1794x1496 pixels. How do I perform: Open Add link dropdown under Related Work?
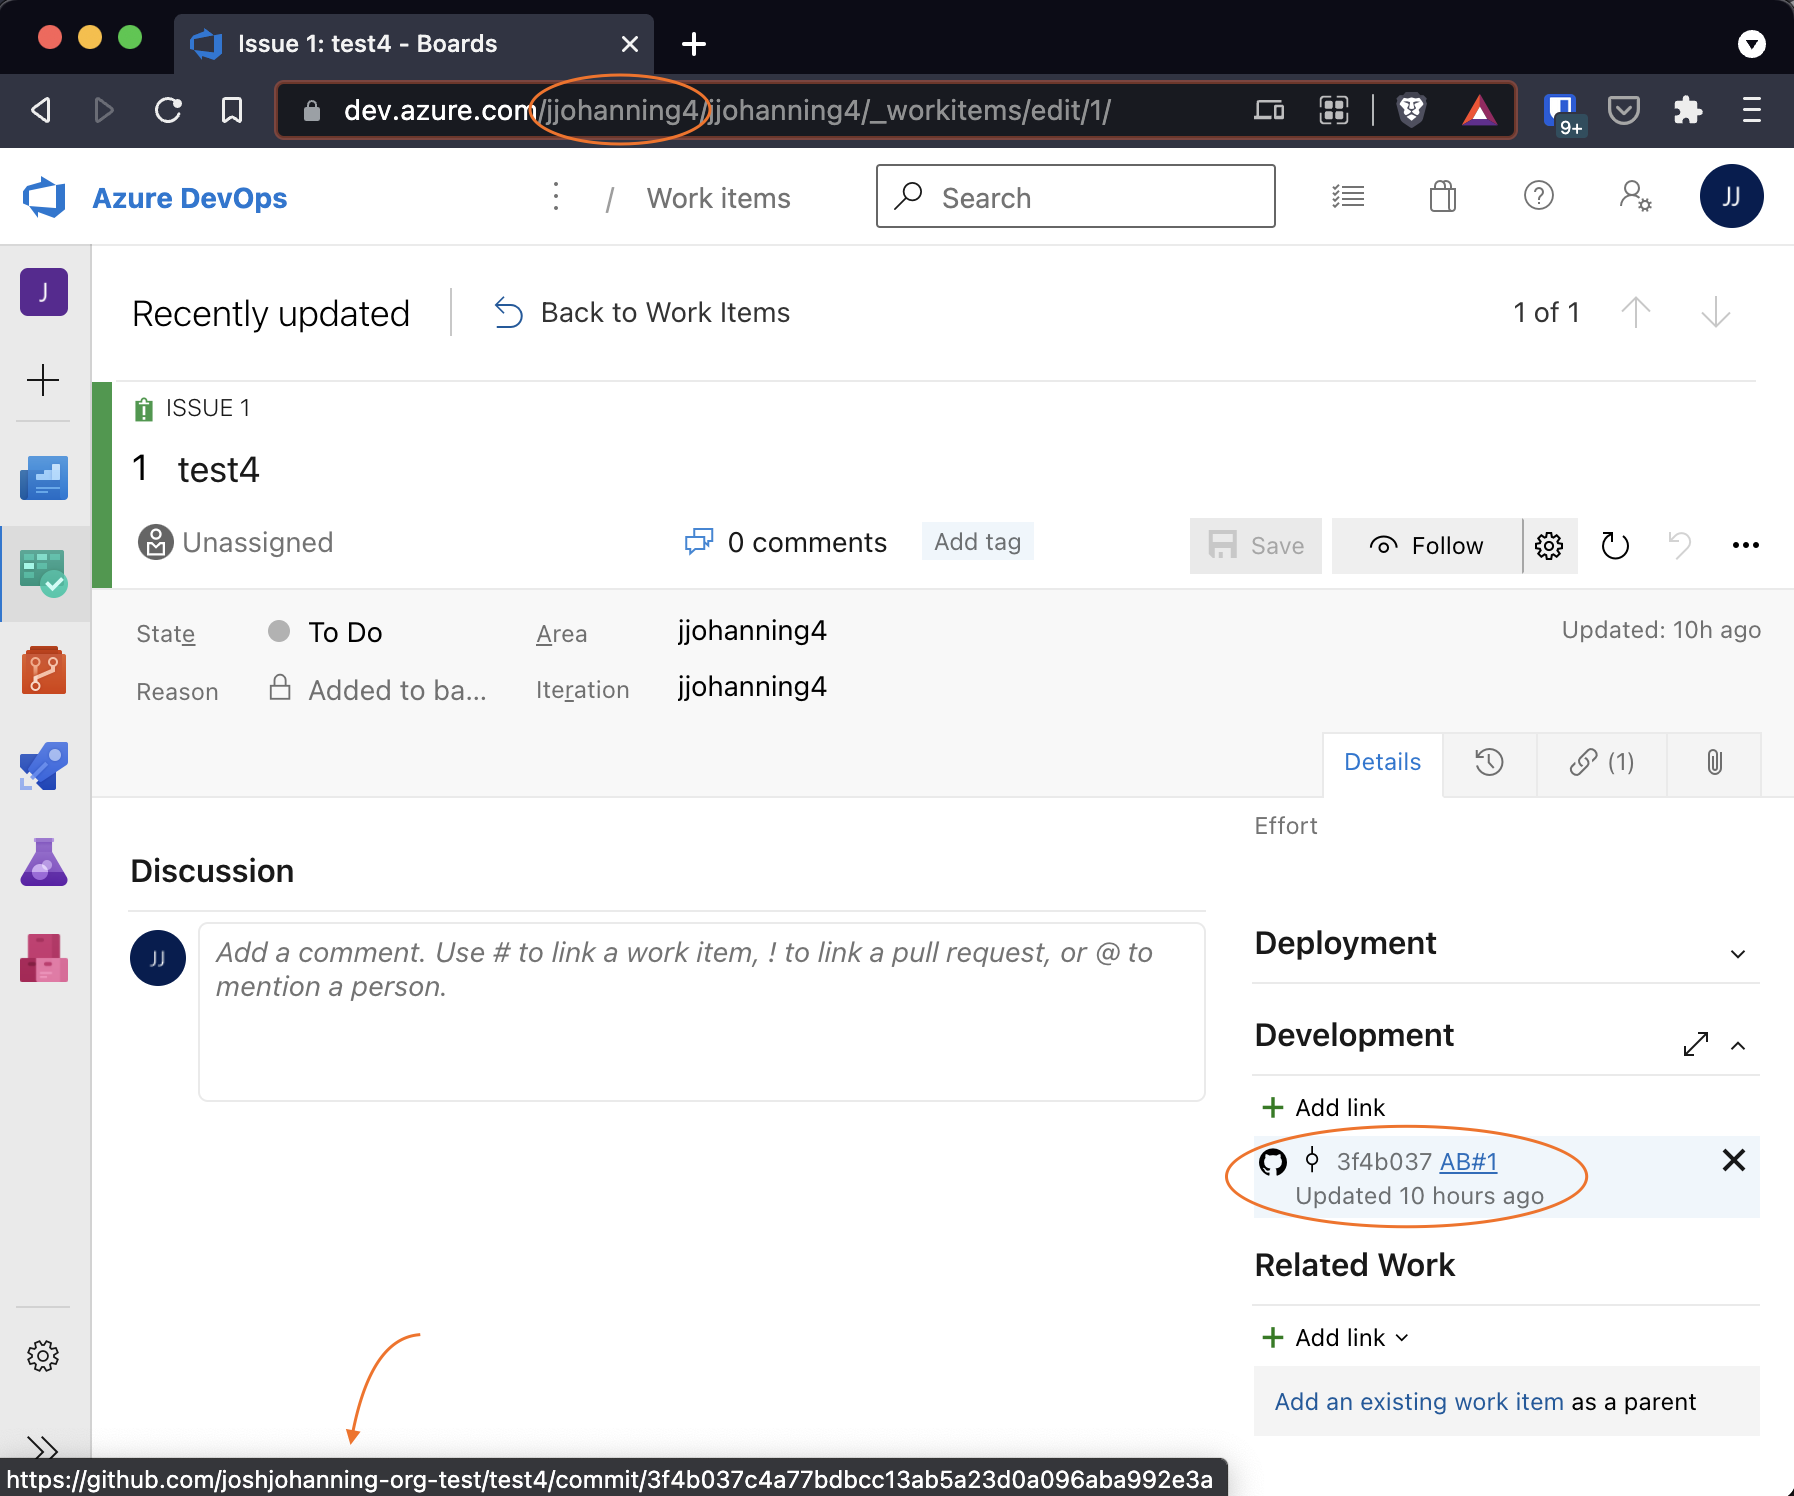pyautogui.click(x=1337, y=1338)
